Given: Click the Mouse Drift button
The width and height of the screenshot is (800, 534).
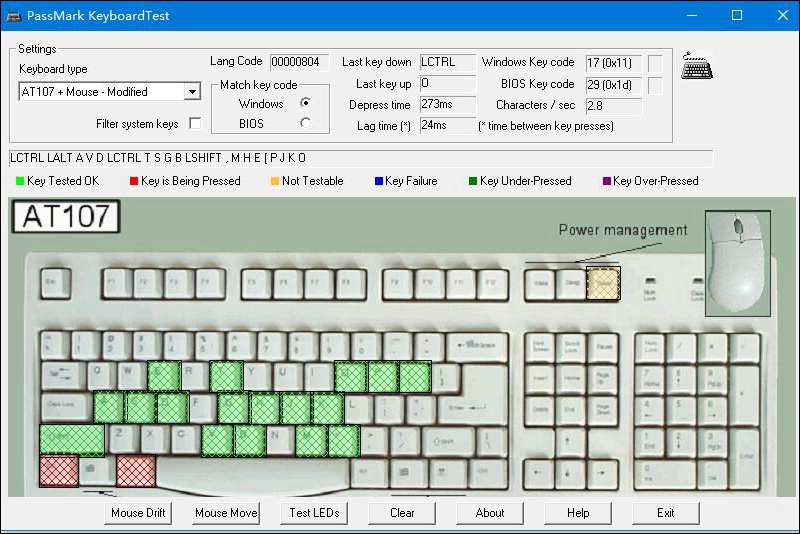Looking at the screenshot, I should pos(138,513).
